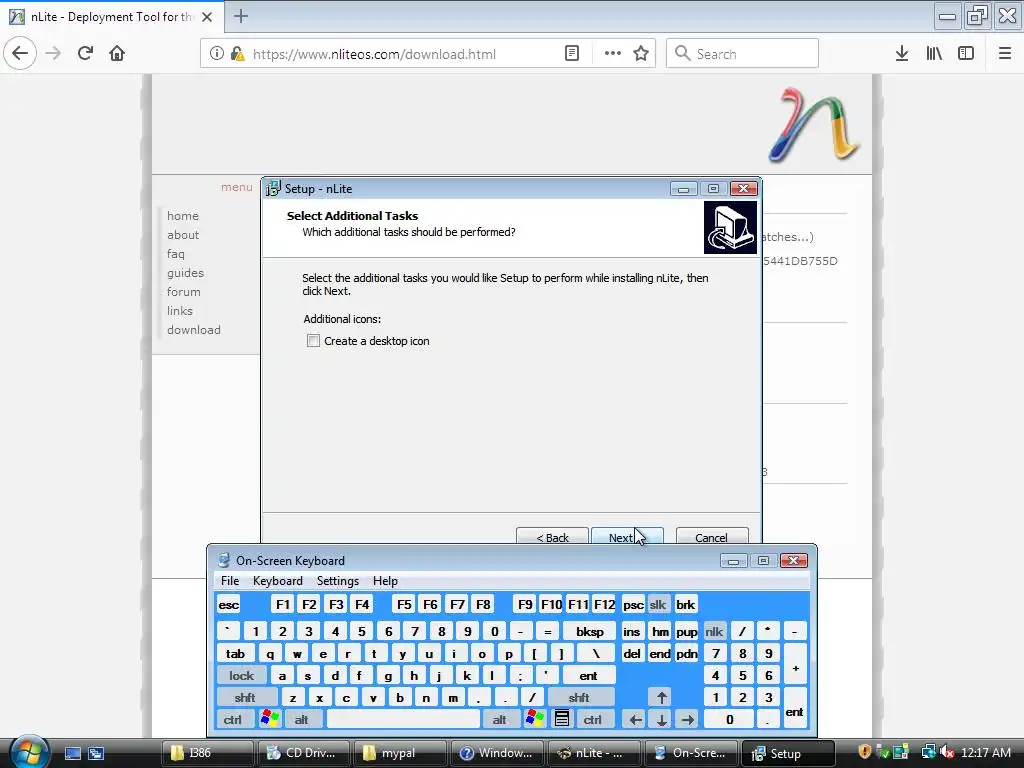Viewport: 1024px width, 768px height.
Task: Open the links page in site menu
Action: coord(180,310)
